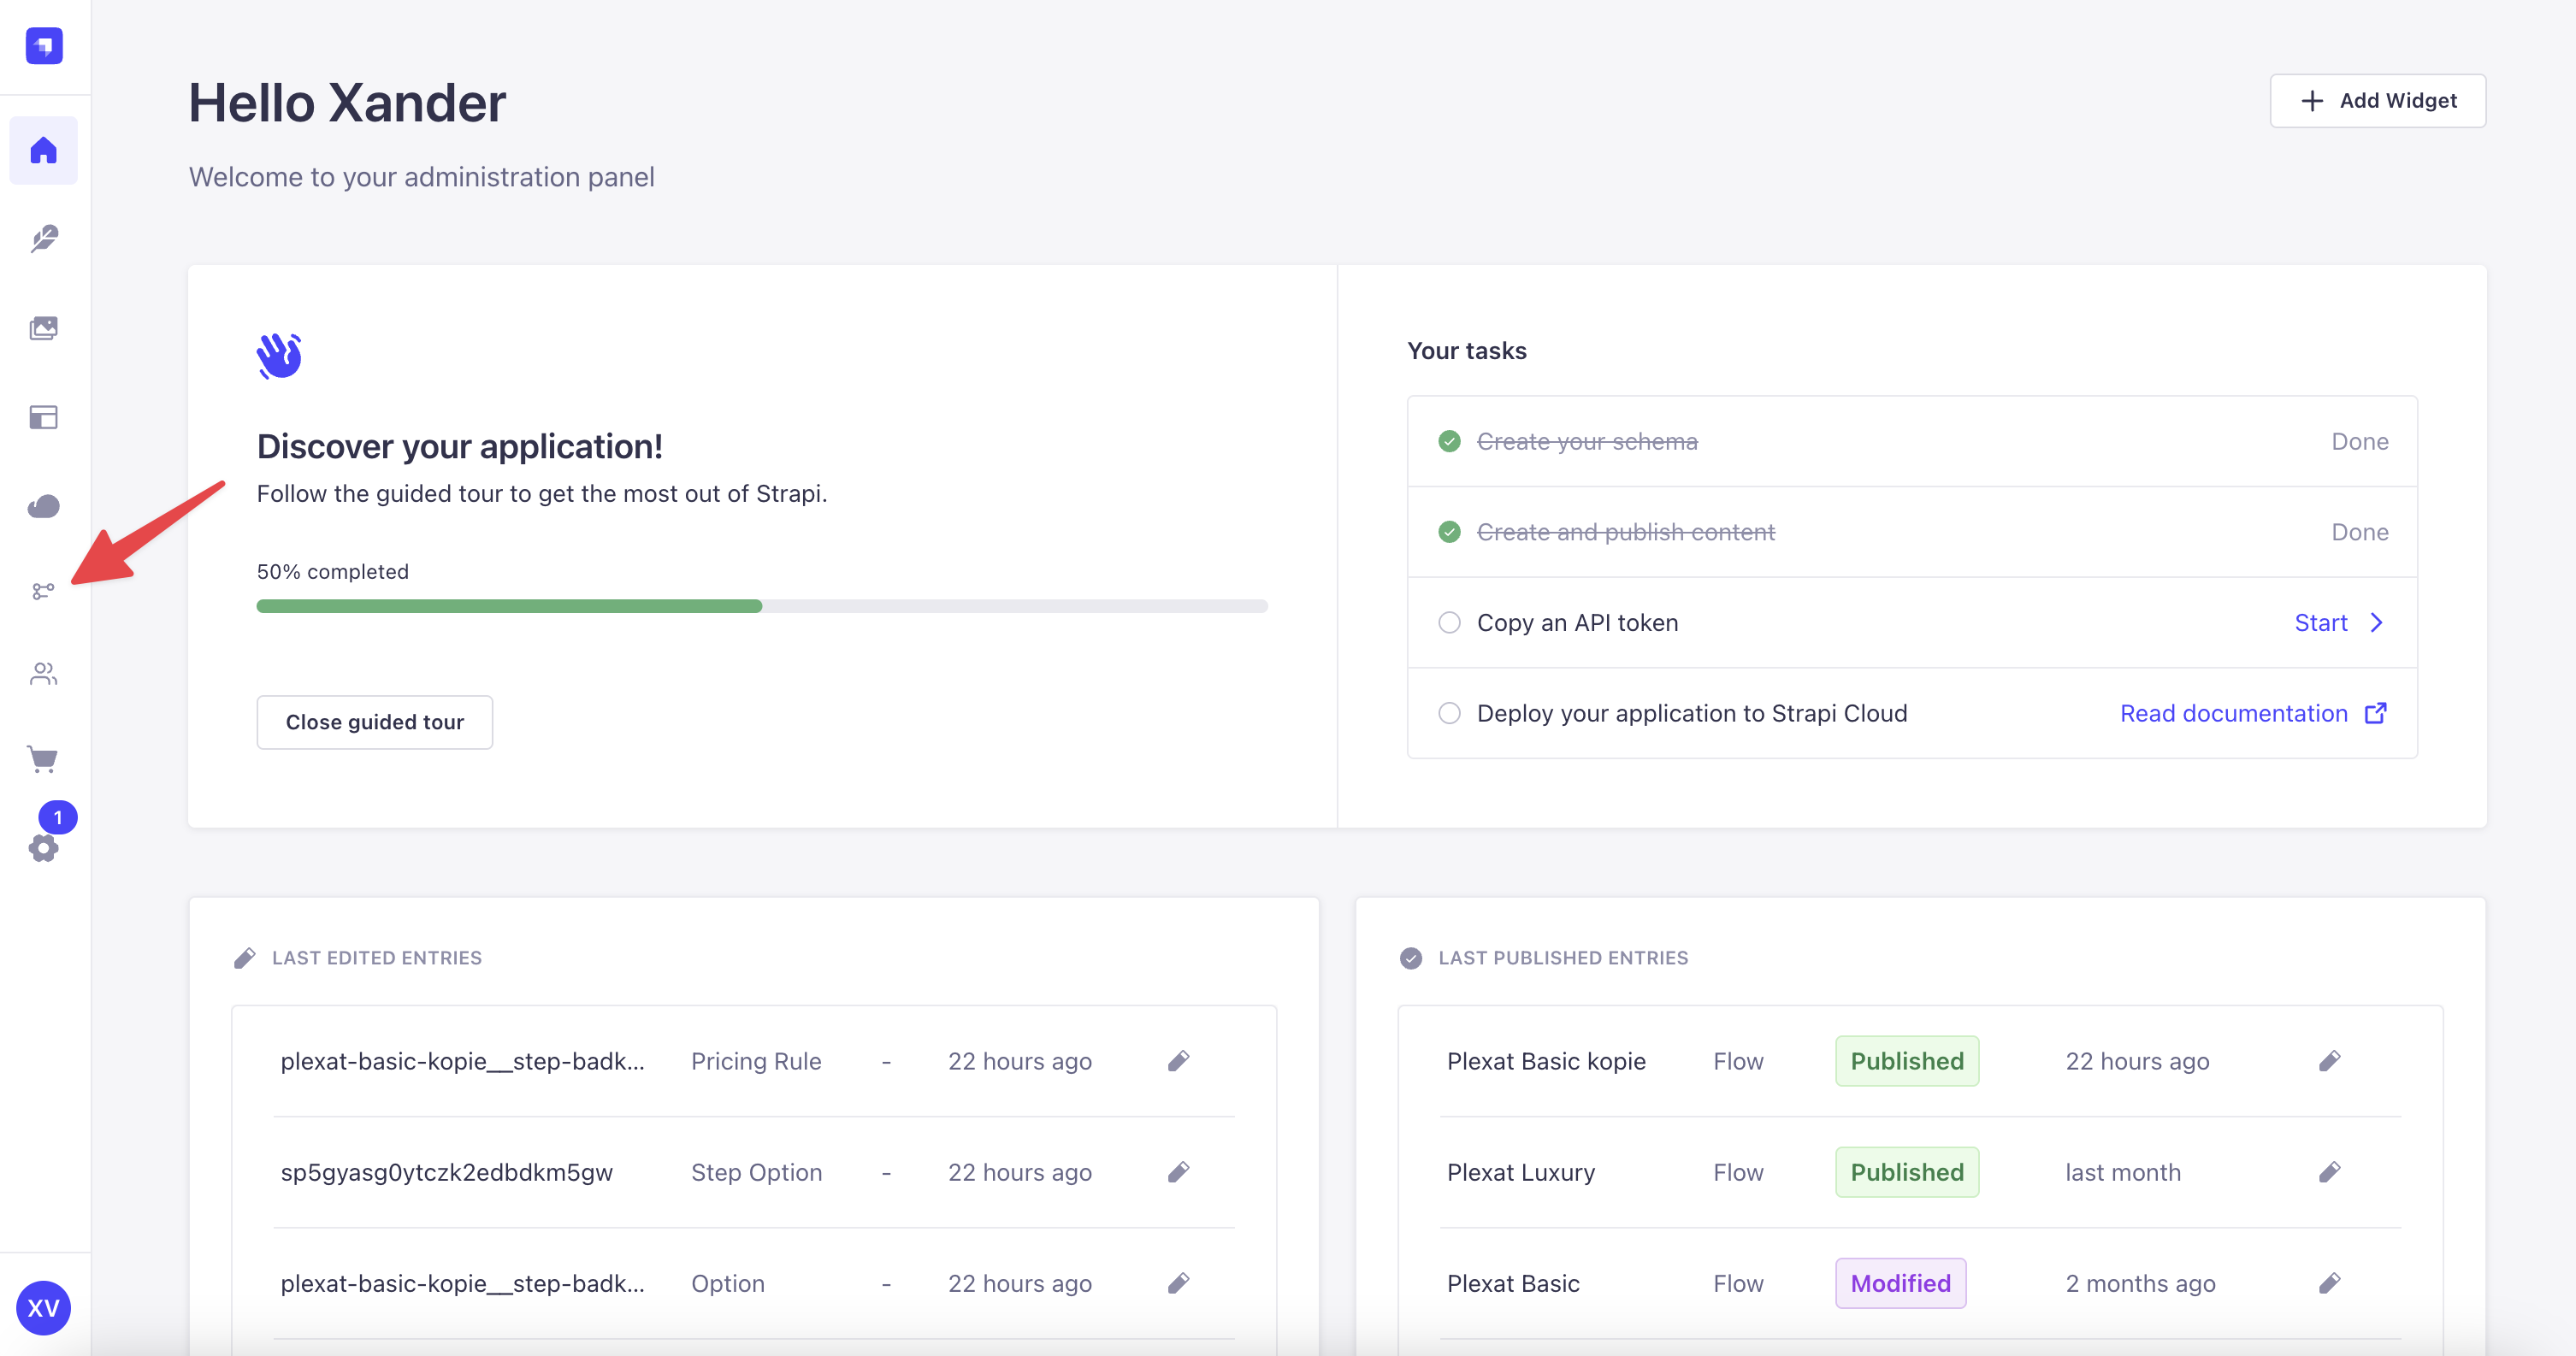2576x1356 pixels.
Task: Click the Published badge for Plexat Basic kopie
Action: (1907, 1061)
